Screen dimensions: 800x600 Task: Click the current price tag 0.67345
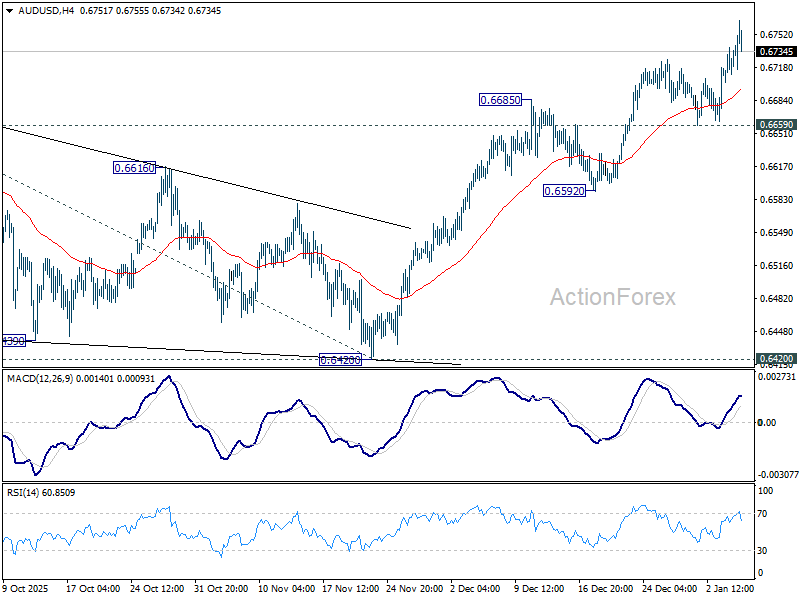776,52
